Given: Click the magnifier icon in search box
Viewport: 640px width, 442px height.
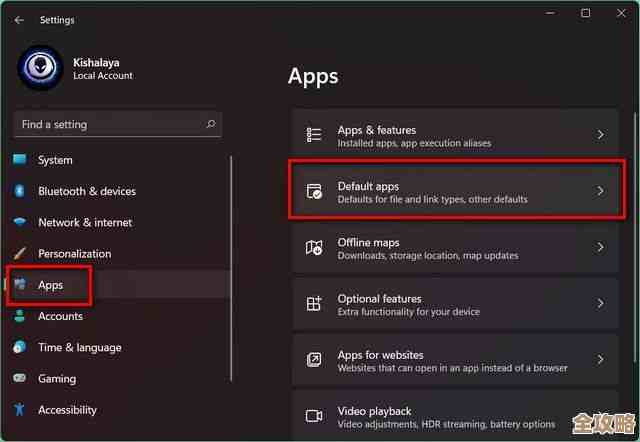Looking at the screenshot, I should tap(211, 124).
